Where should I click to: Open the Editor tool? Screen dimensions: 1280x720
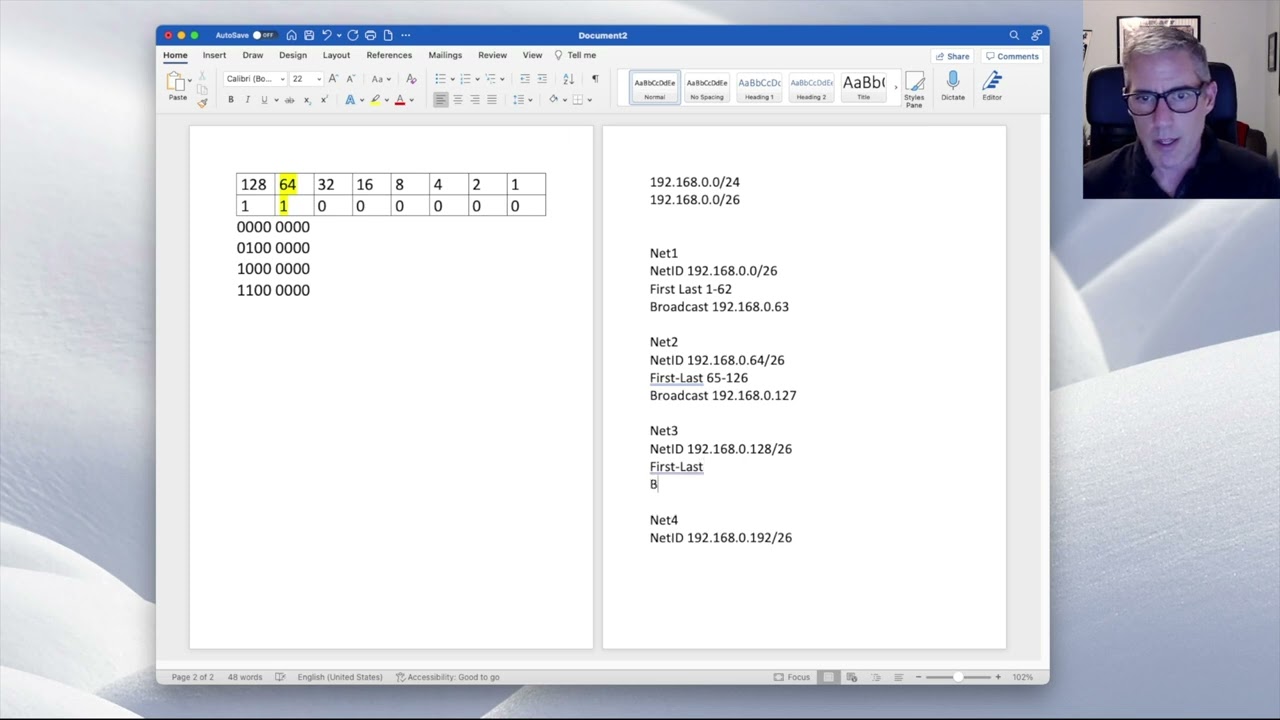click(992, 87)
